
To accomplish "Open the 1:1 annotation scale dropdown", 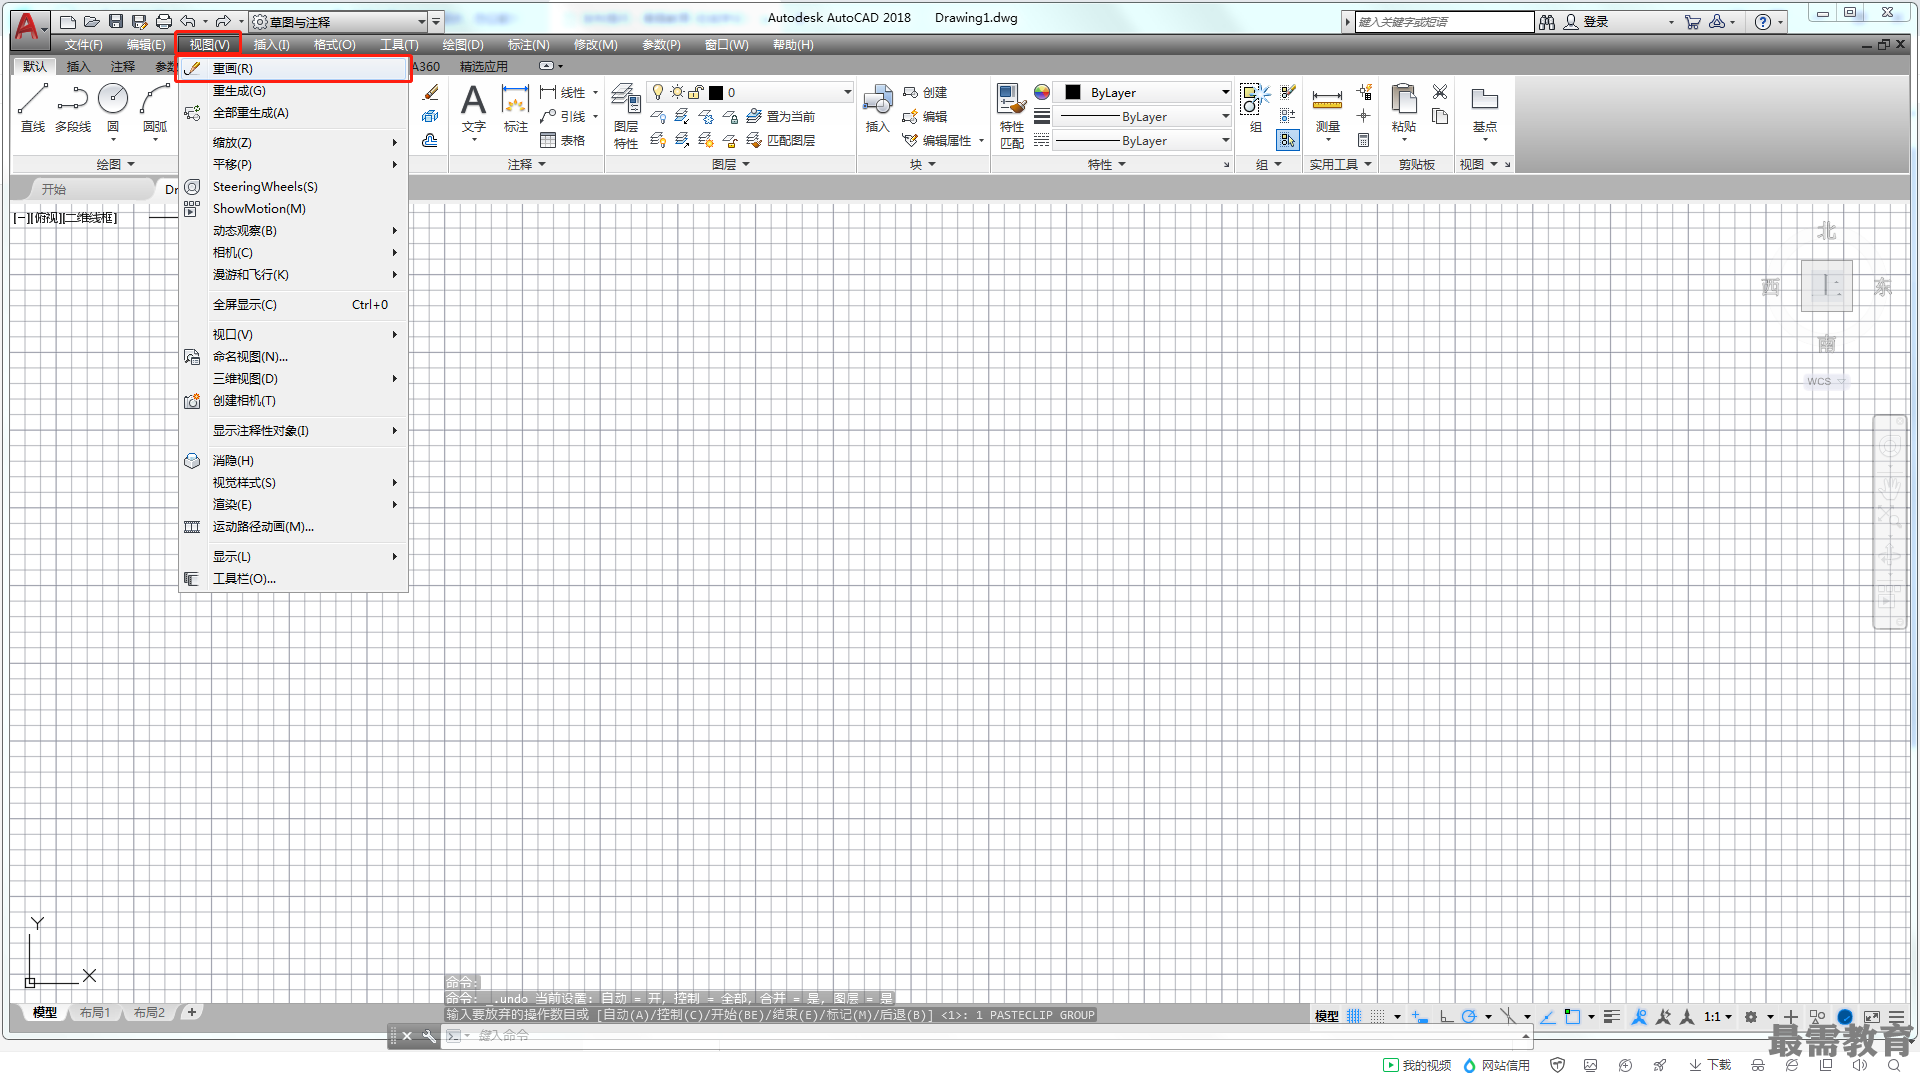I will click(x=1718, y=1016).
